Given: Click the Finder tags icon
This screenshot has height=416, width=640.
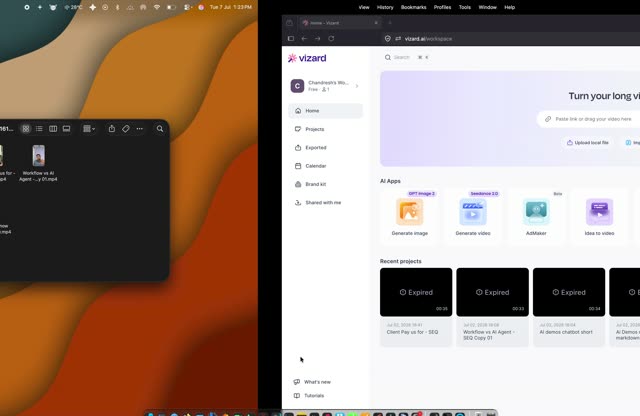Looking at the screenshot, I should 126,129.
